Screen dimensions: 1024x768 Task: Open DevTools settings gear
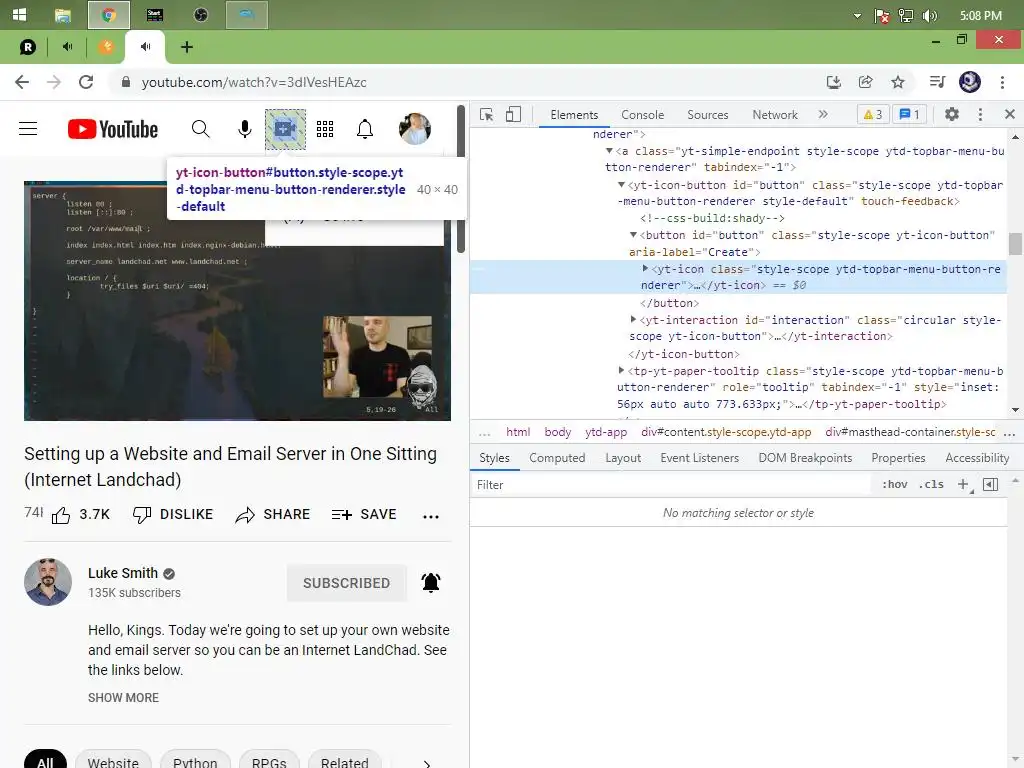click(x=952, y=114)
